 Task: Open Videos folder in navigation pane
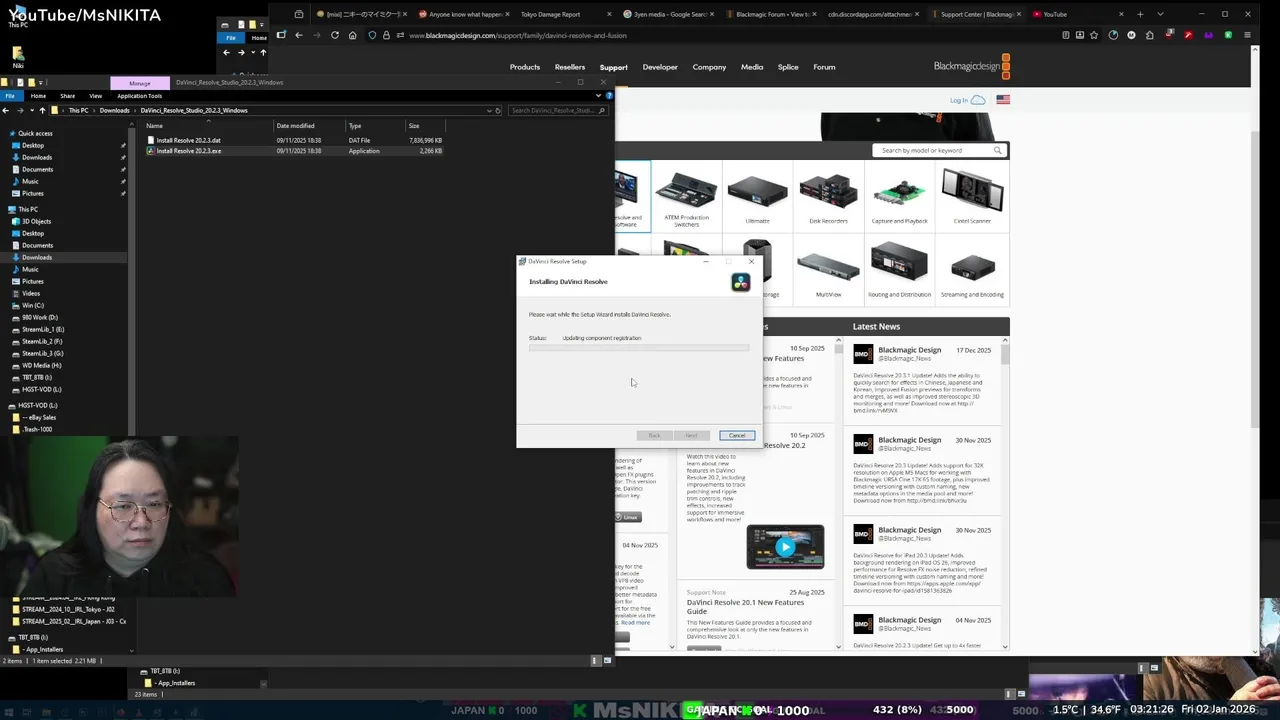tap(31, 293)
